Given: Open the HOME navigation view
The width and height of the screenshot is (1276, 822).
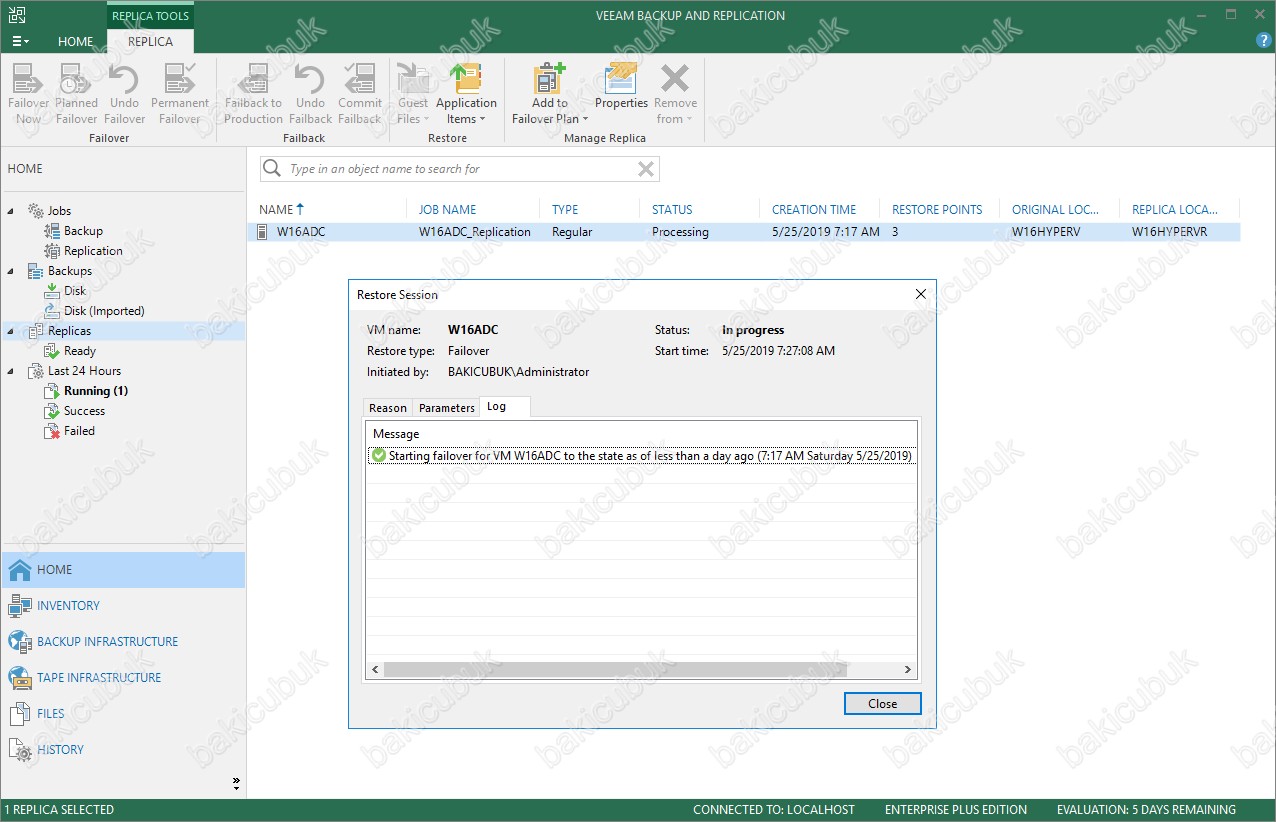Looking at the screenshot, I should tap(123, 570).
